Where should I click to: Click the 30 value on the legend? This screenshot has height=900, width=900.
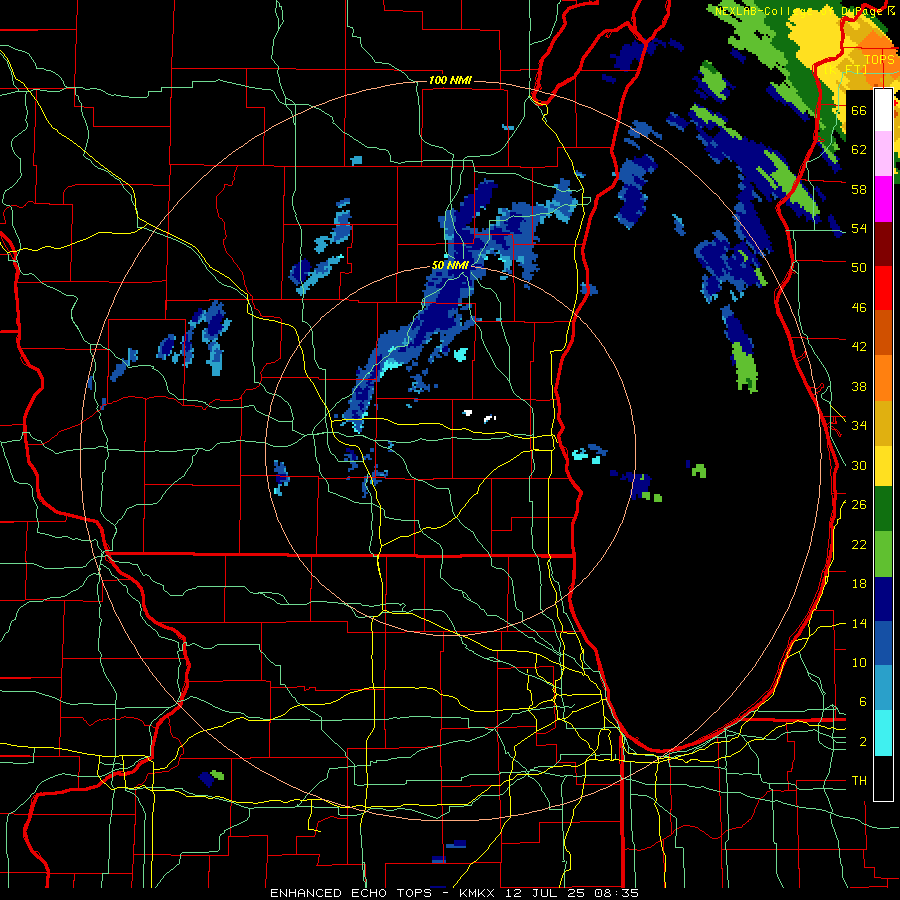[859, 465]
